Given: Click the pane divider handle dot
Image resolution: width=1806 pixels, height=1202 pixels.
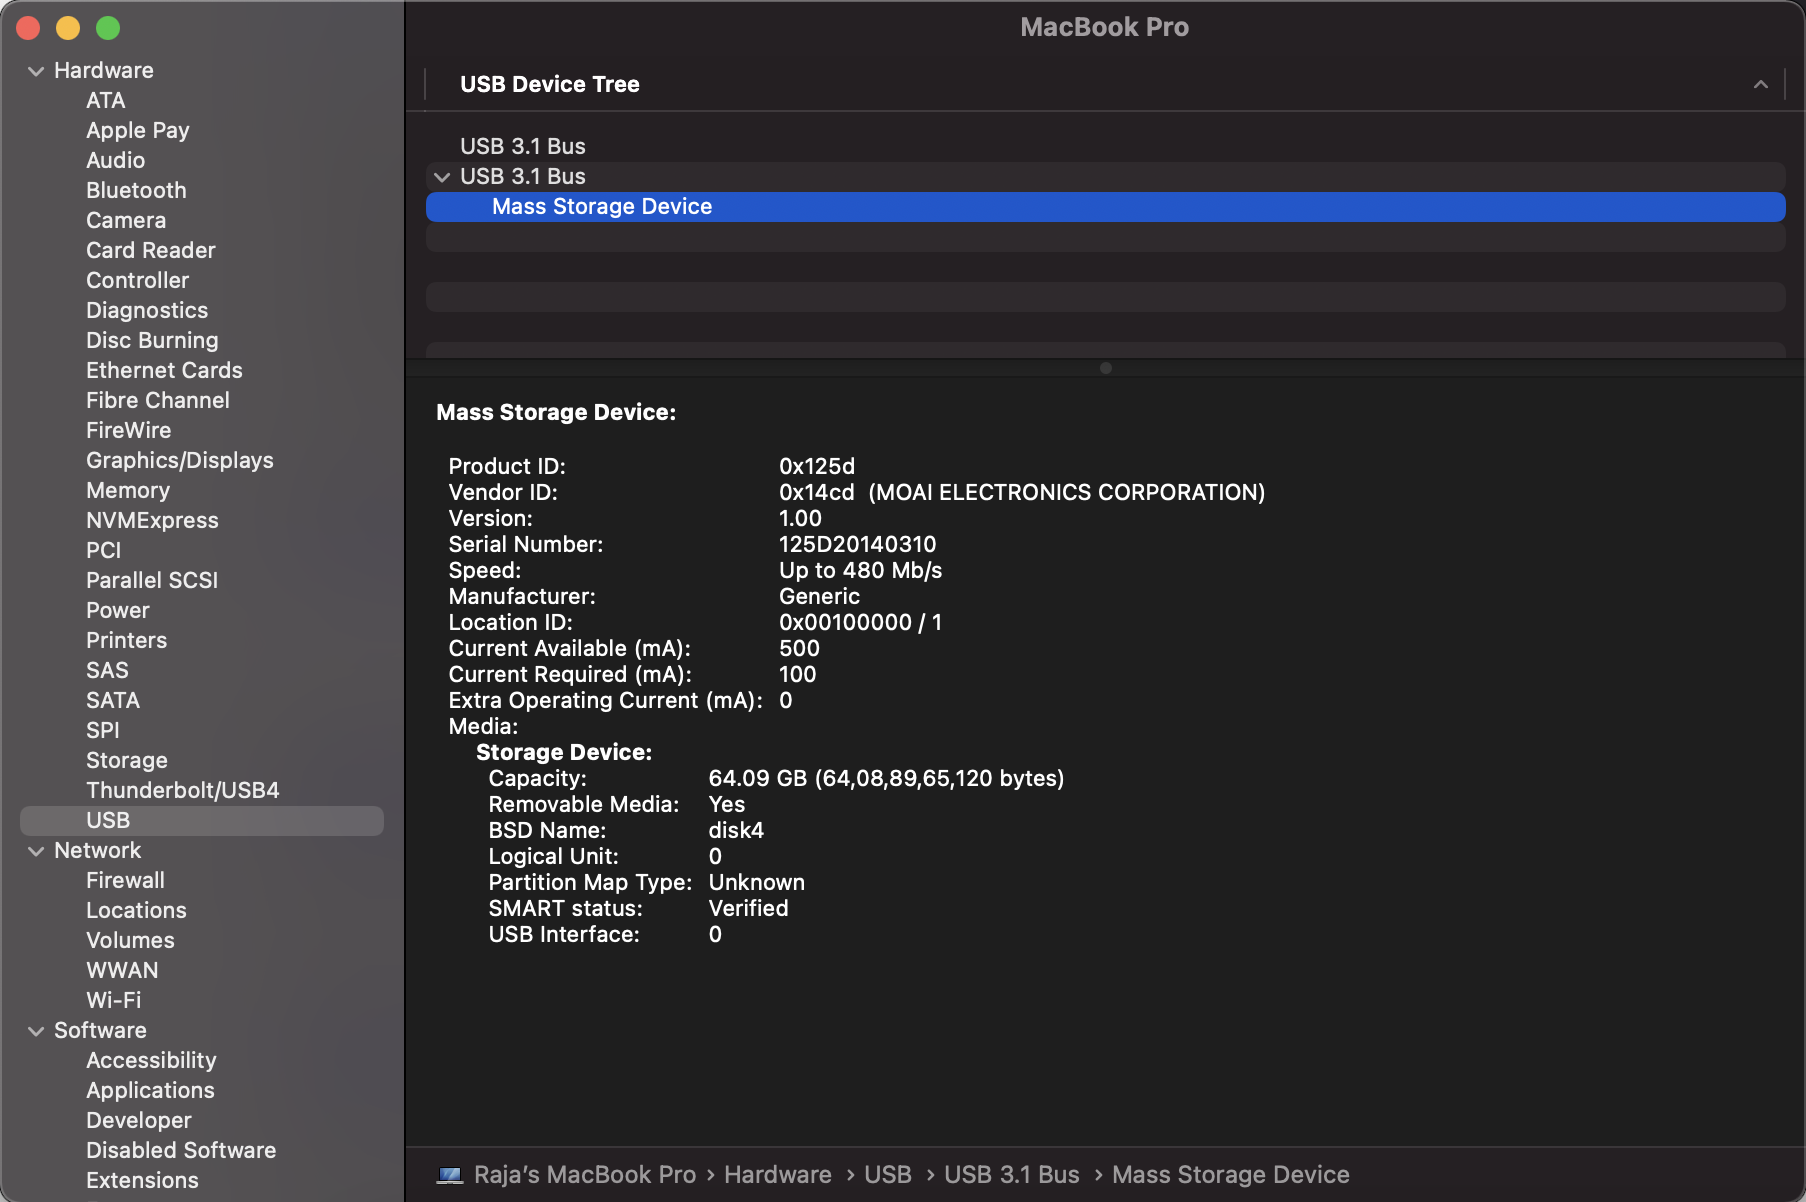Looking at the screenshot, I should (1106, 368).
